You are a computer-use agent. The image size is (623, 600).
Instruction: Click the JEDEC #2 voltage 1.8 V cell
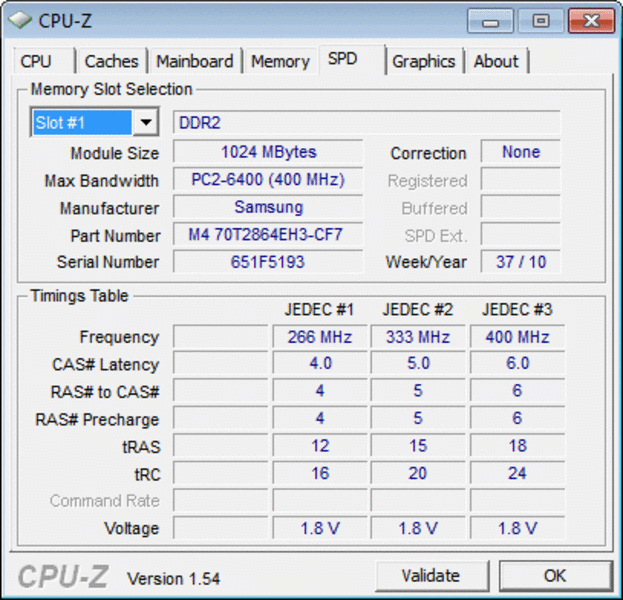(418, 528)
